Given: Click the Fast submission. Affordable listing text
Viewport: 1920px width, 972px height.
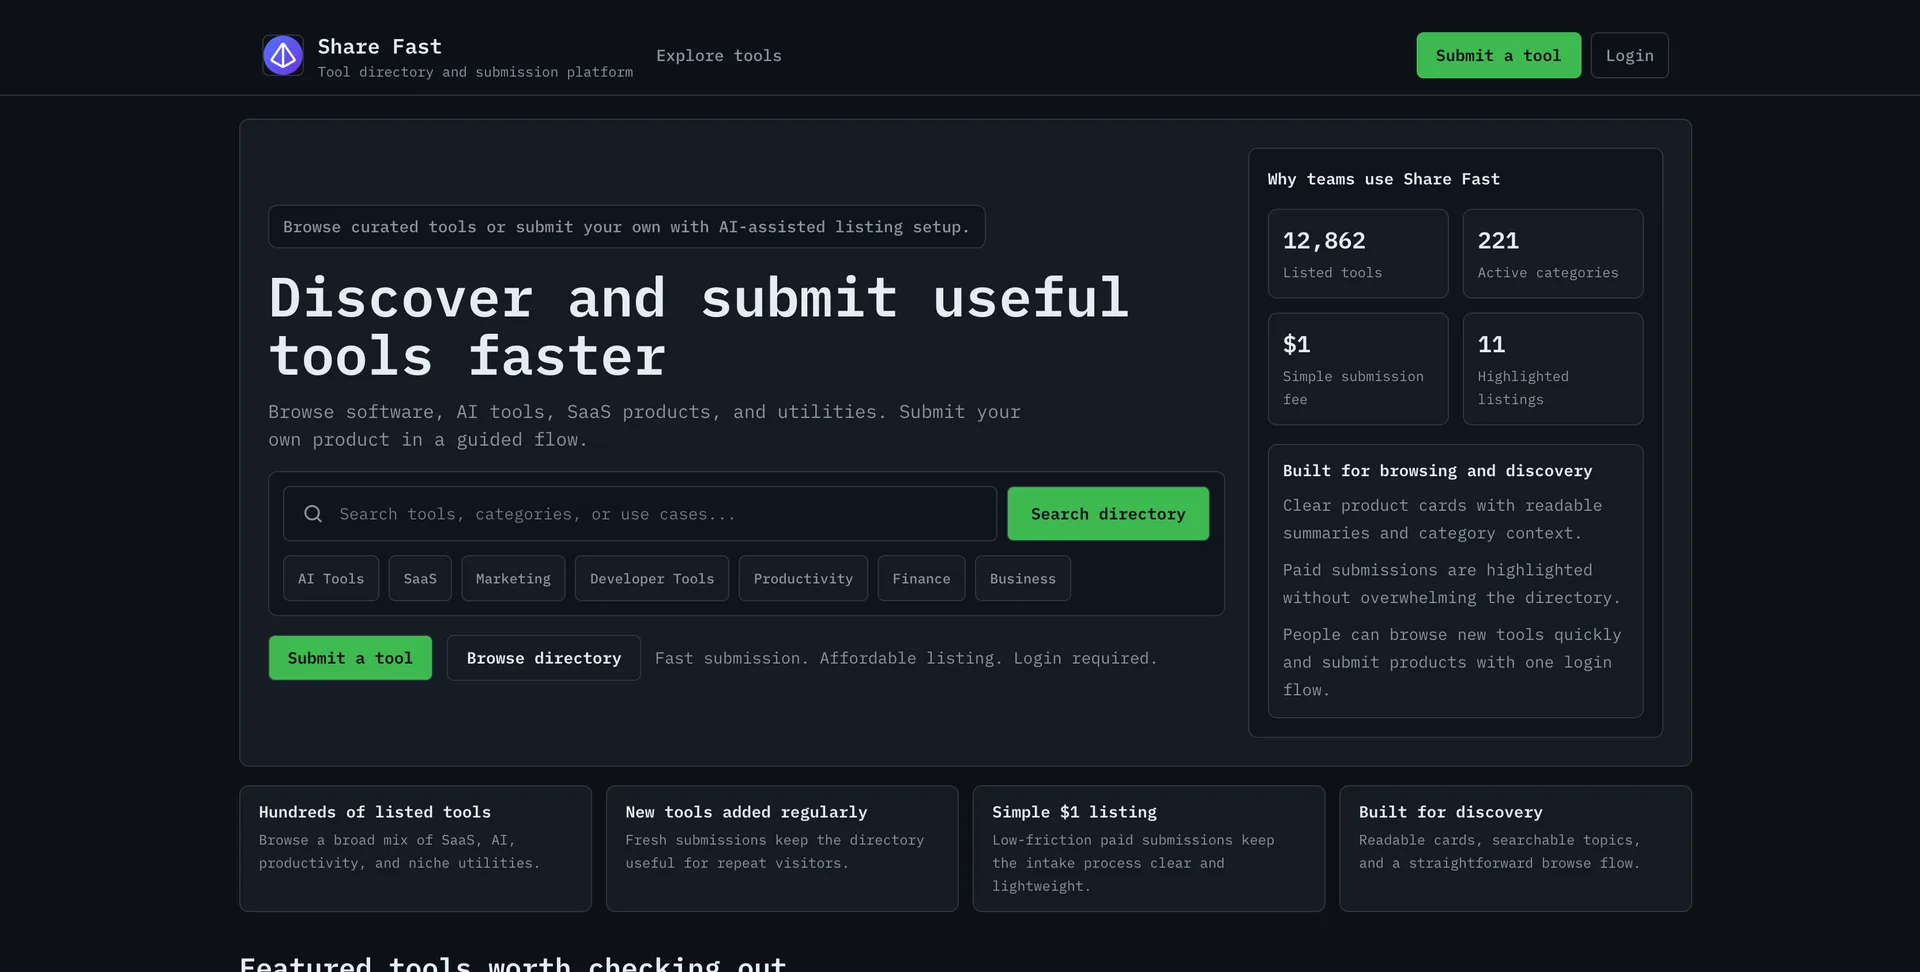Looking at the screenshot, I should (x=906, y=658).
